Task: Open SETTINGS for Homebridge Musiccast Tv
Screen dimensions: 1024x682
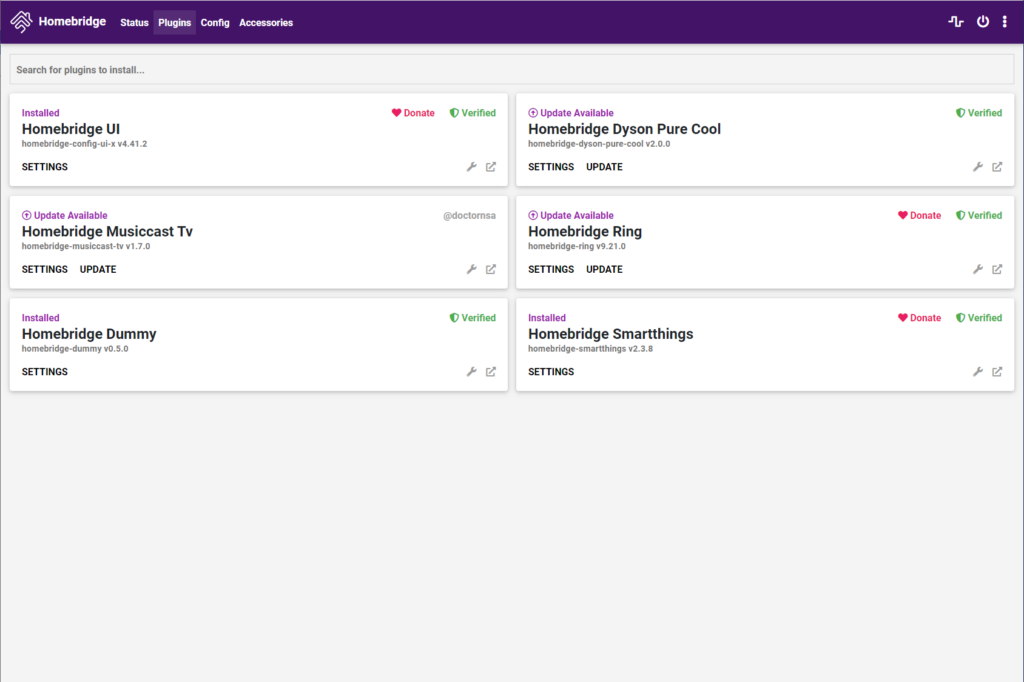Action: (44, 269)
